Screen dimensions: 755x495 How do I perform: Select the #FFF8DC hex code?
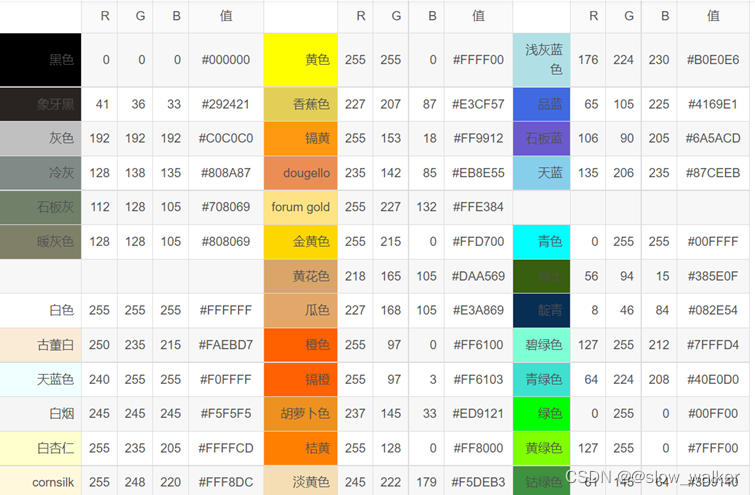coord(226,482)
